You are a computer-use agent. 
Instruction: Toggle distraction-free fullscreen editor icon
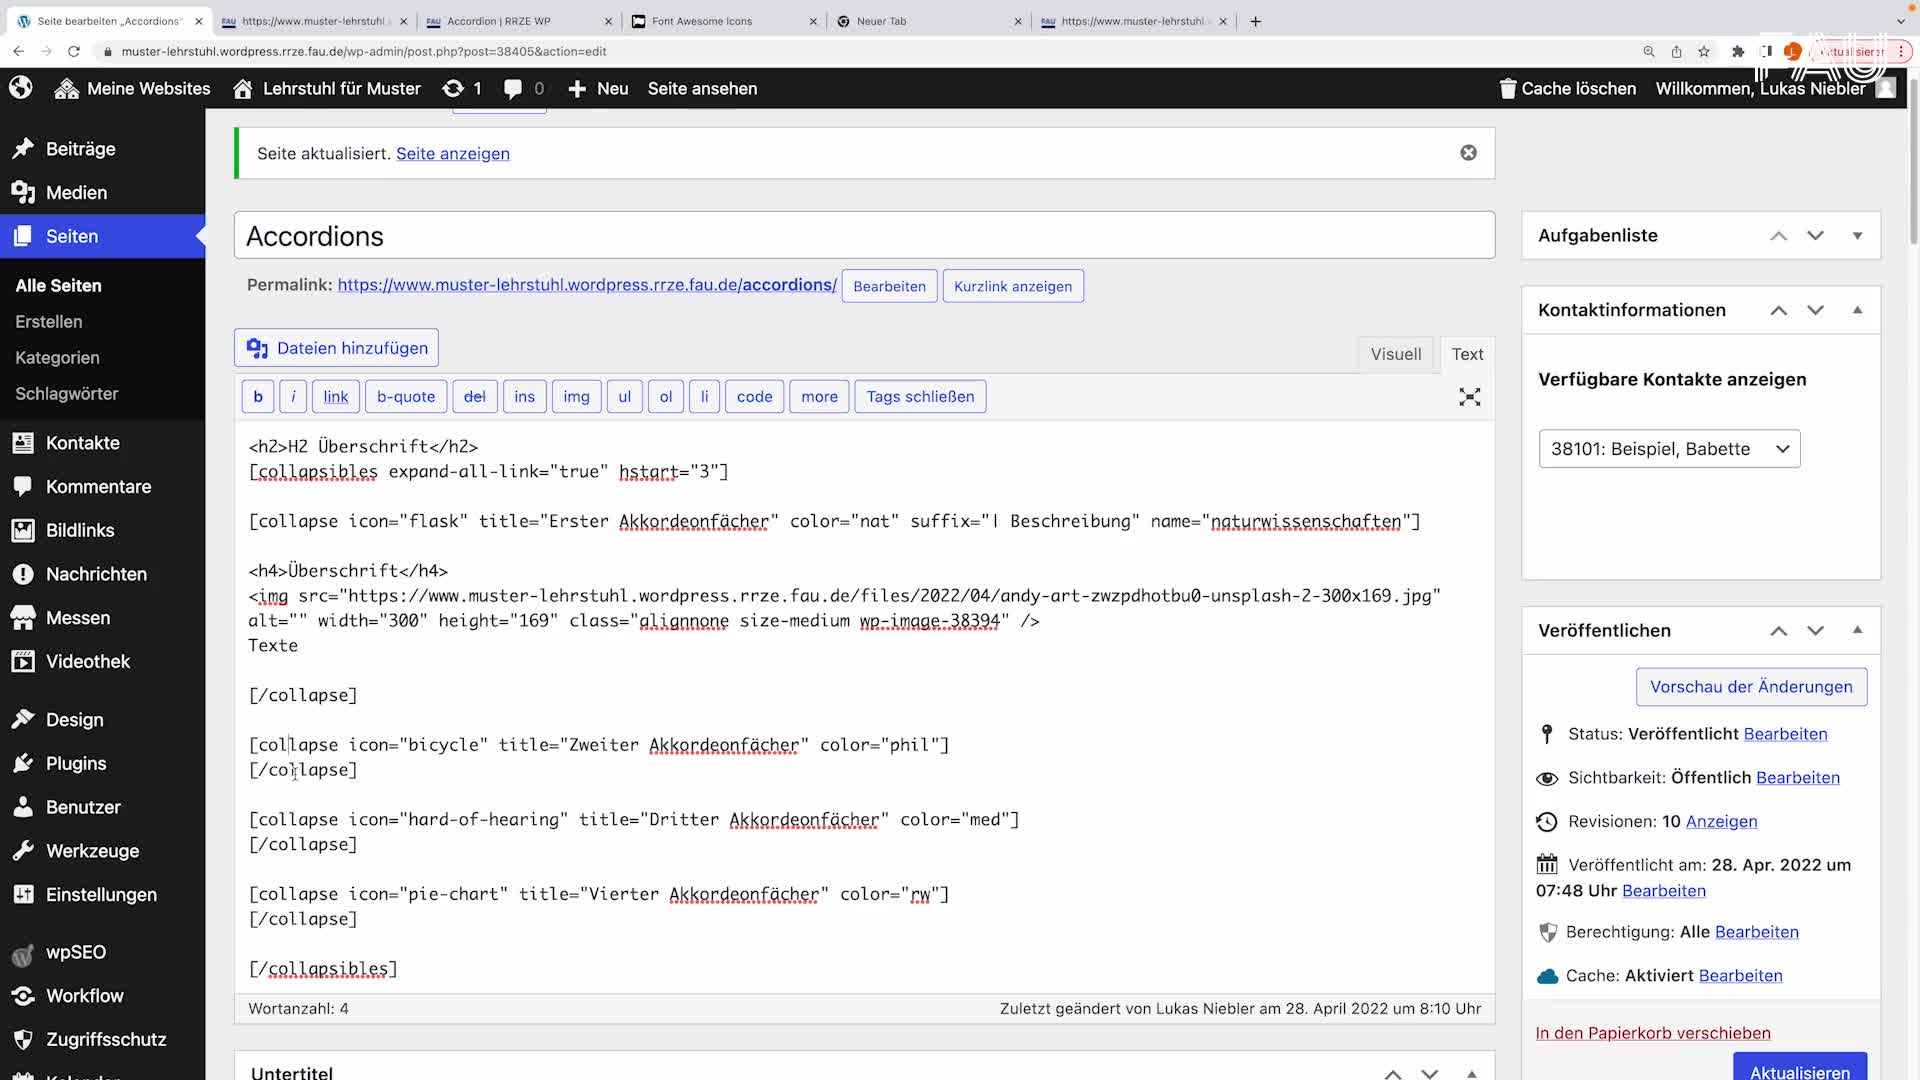(1469, 397)
